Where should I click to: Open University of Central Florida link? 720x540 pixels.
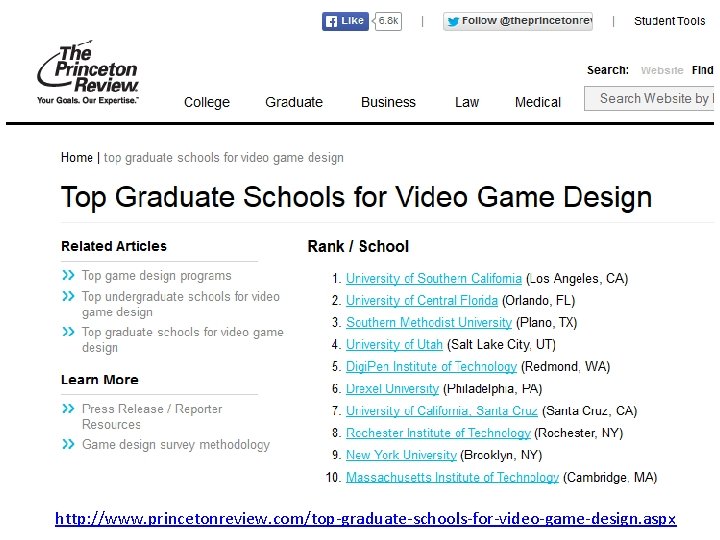point(422,300)
